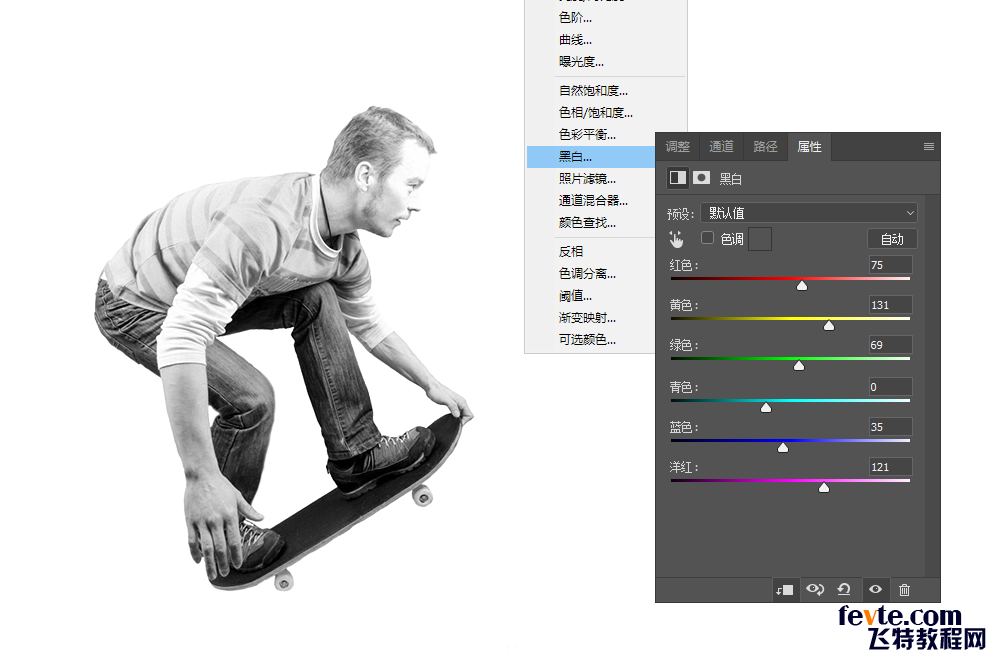This screenshot has height=664, width=1000.
Task: Click the 红色 value field showing 75
Action: (890, 265)
